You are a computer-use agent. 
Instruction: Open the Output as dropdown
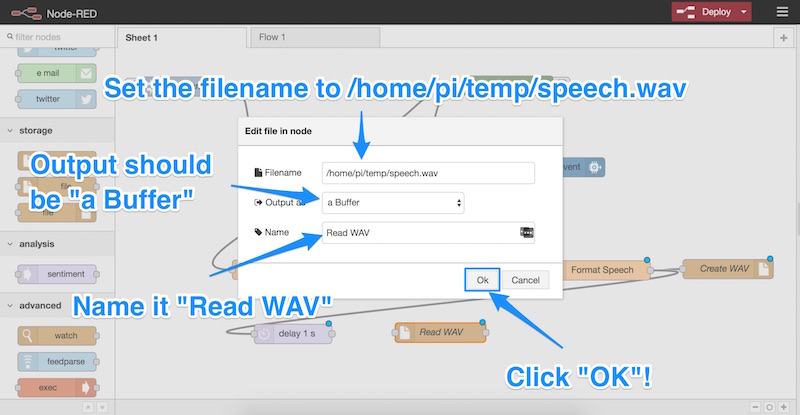(x=393, y=203)
